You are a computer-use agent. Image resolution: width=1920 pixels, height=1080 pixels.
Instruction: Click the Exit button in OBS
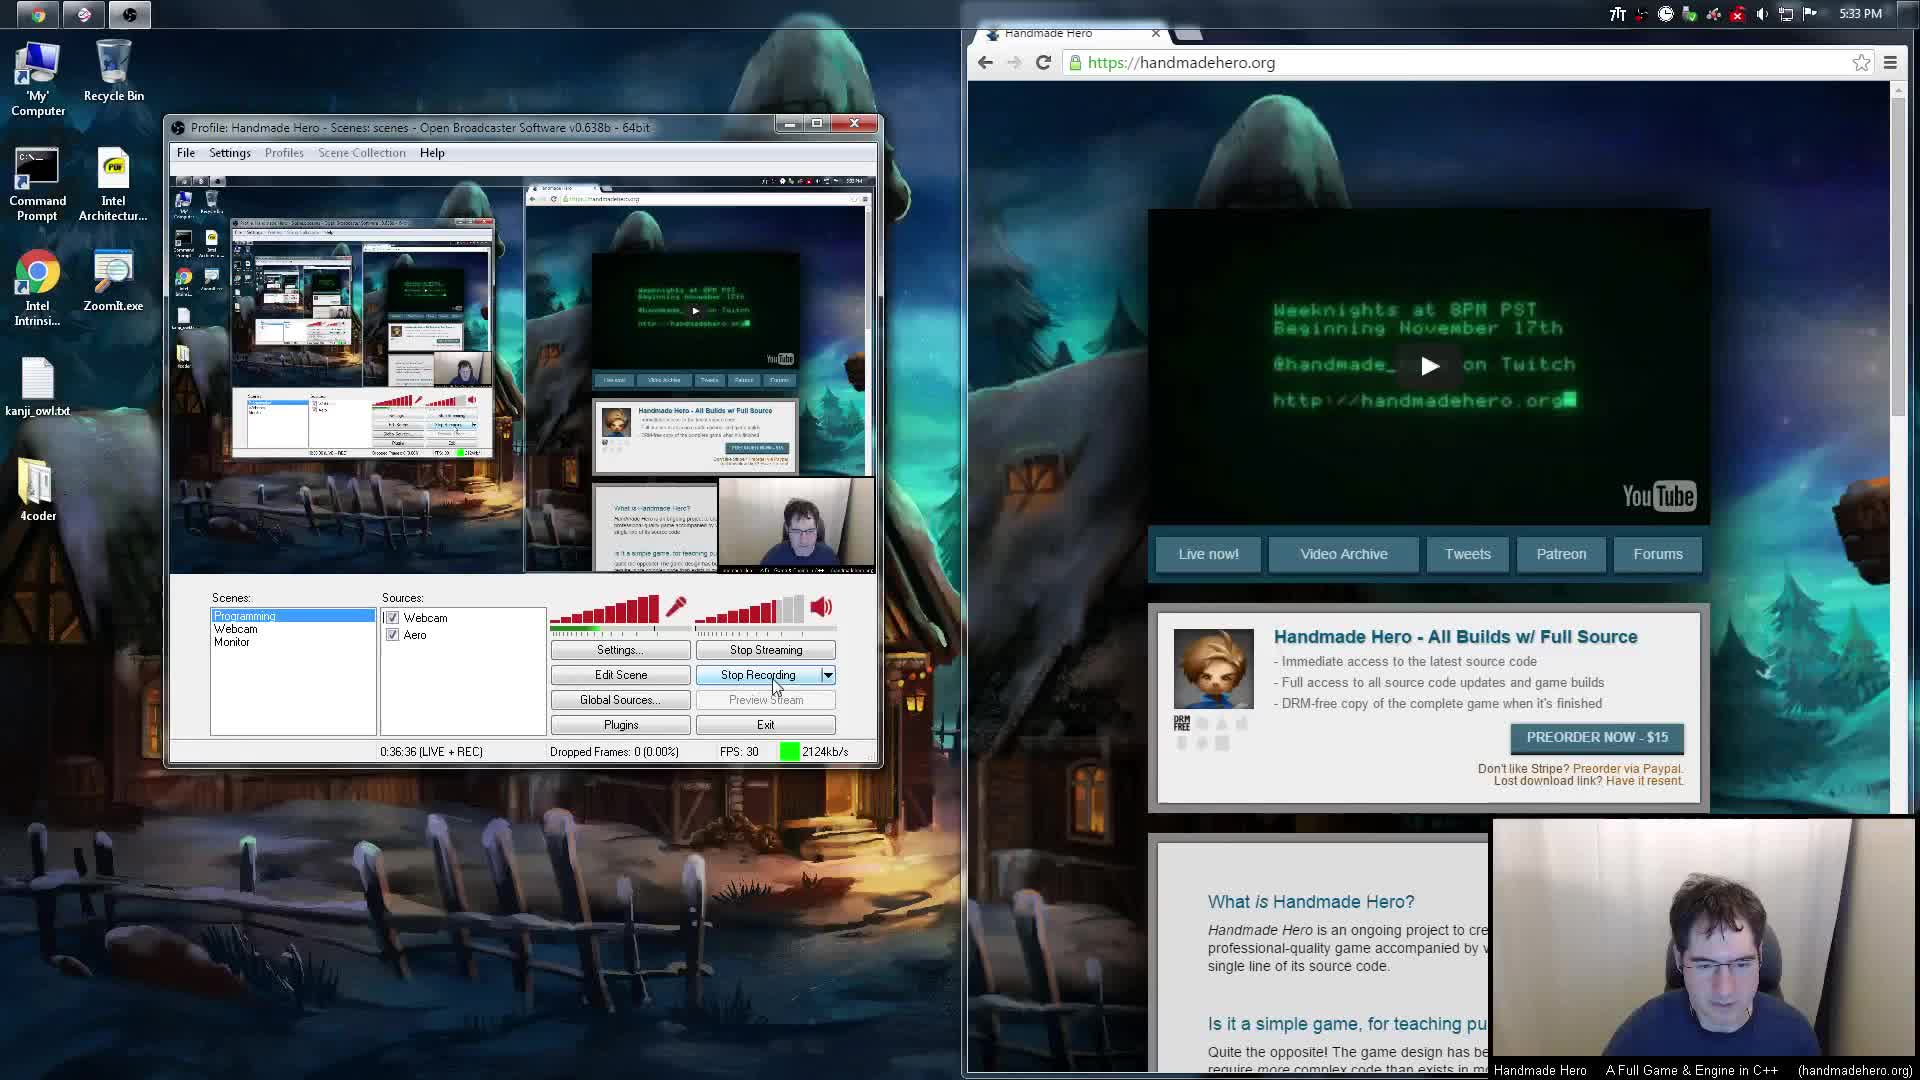pyautogui.click(x=766, y=725)
